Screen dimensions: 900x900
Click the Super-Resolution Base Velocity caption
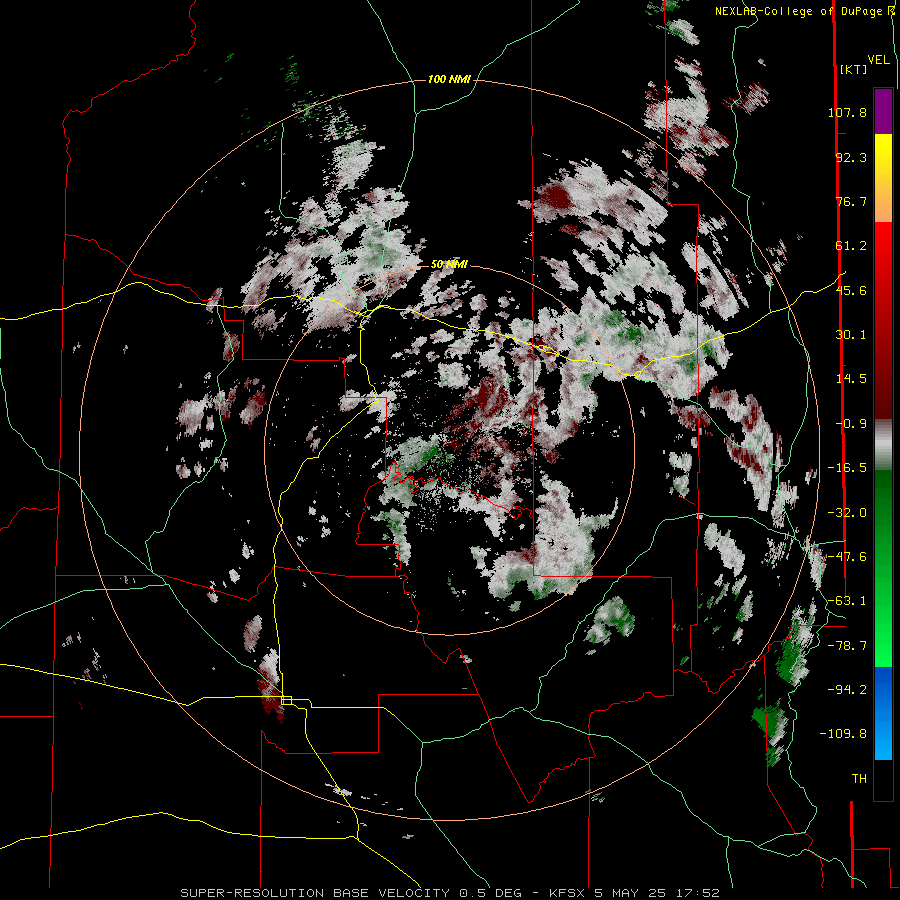pos(449,893)
